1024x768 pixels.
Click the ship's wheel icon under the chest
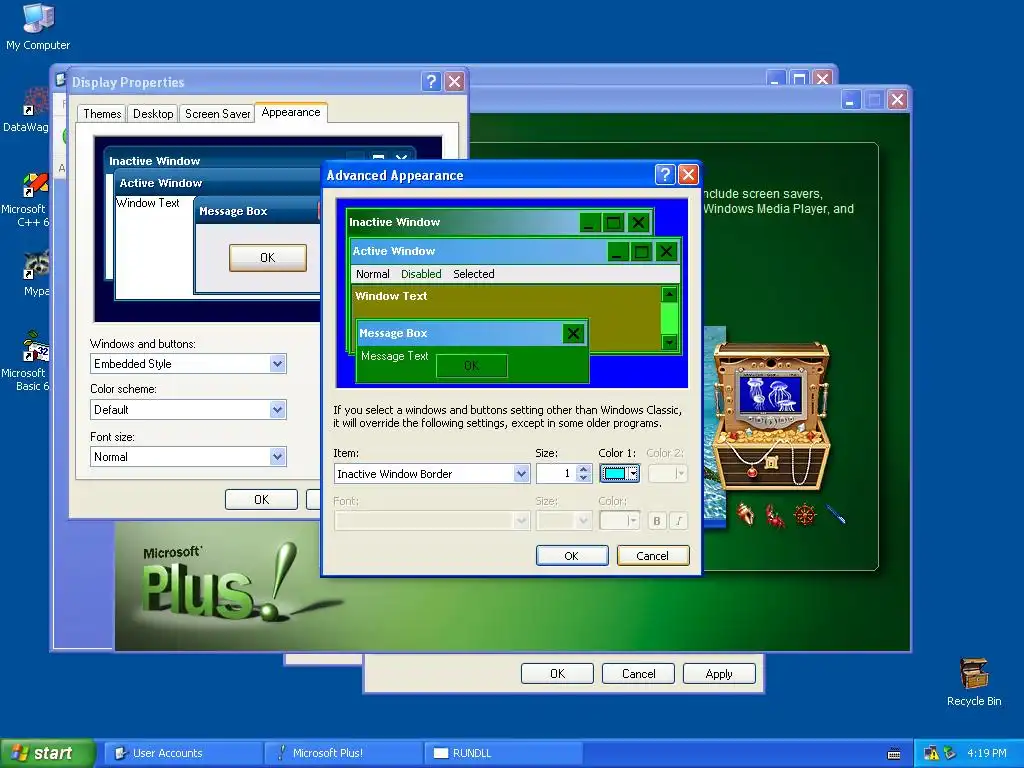coord(805,515)
